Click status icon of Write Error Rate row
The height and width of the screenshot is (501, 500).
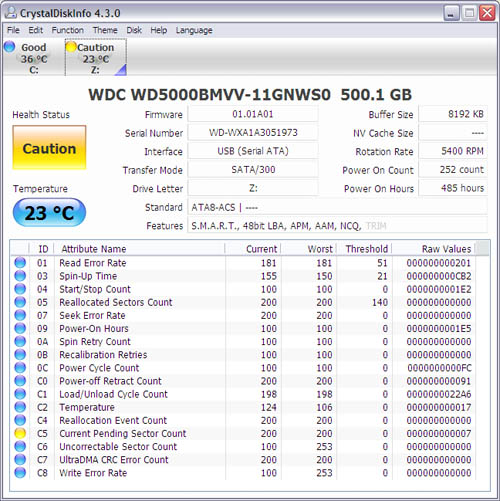click(20, 473)
